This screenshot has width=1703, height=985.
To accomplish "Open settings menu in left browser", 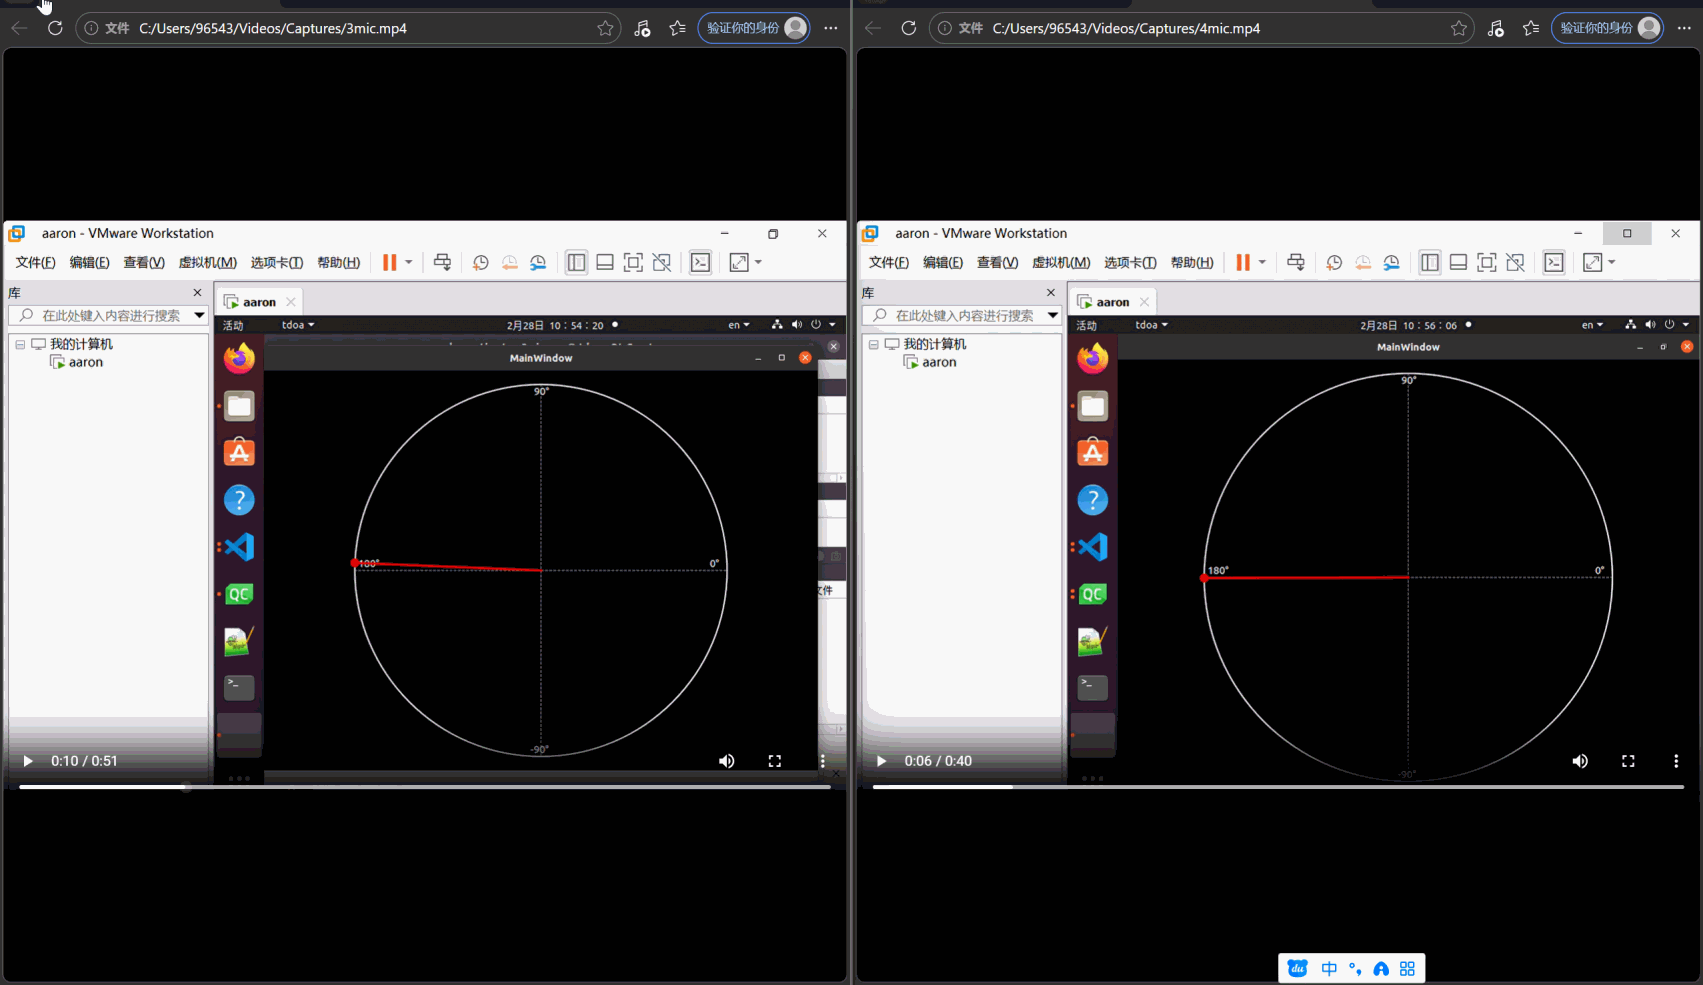I will pyautogui.click(x=831, y=28).
